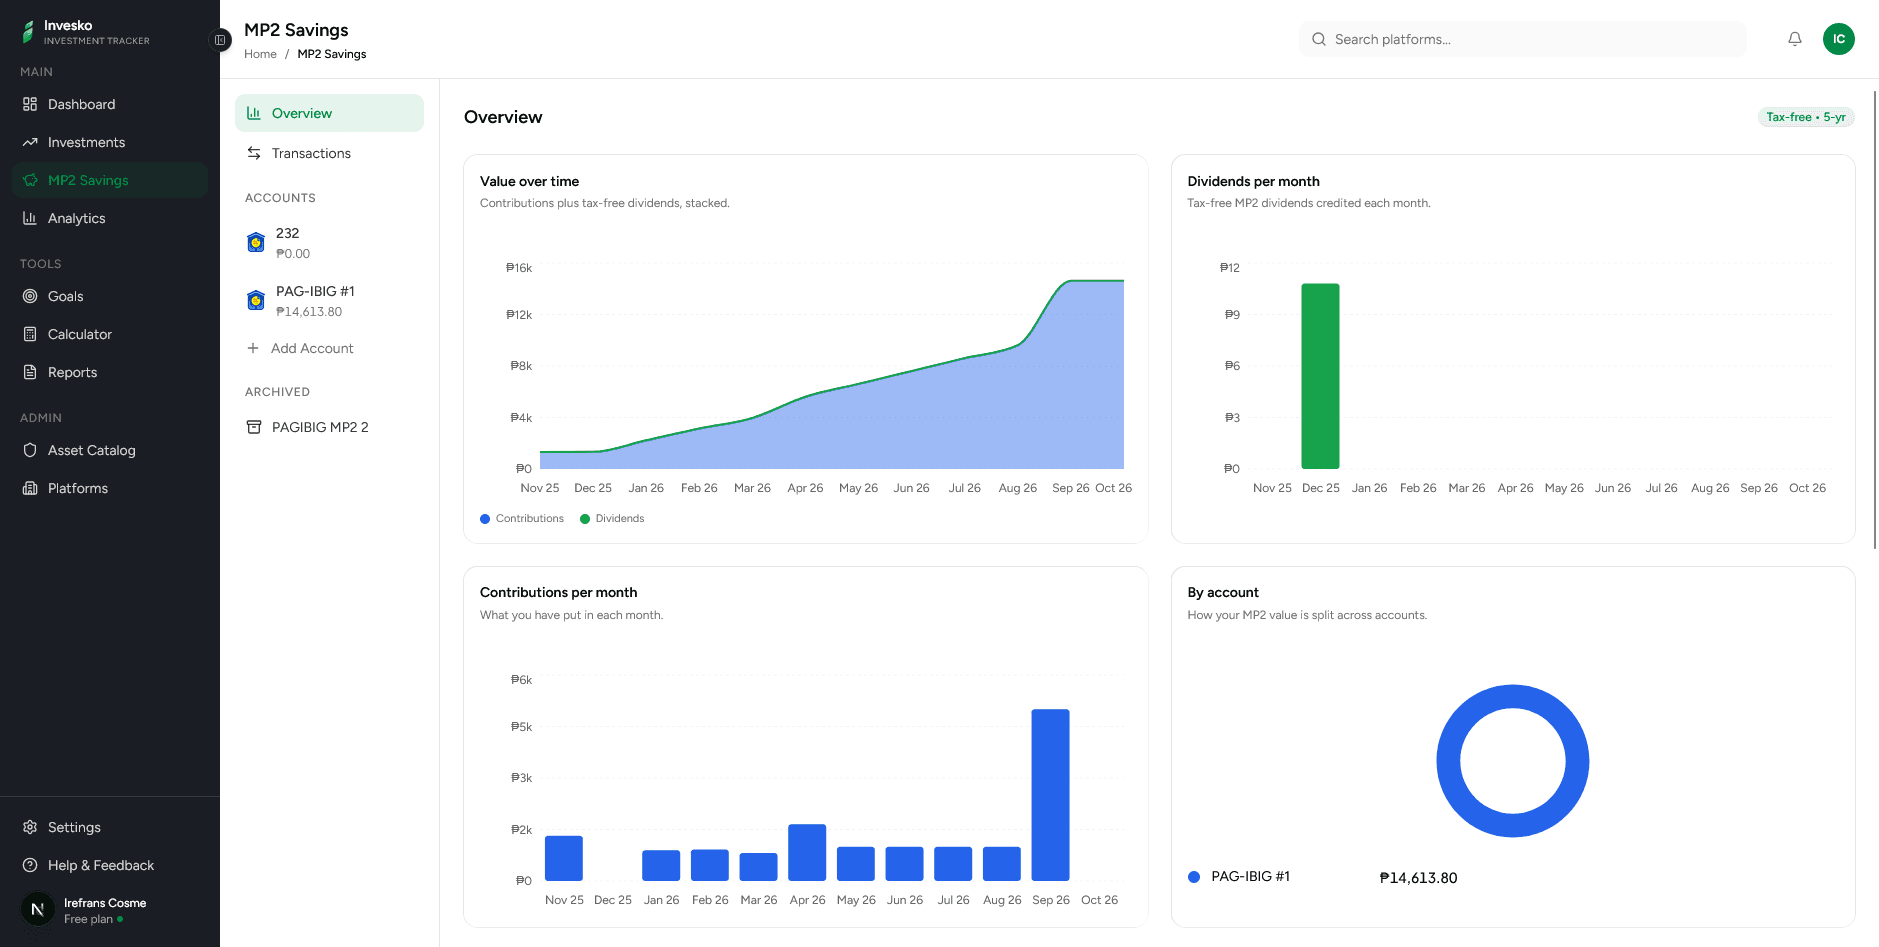This screenshot has height=947, width=1879.
Task: Select the PAG-IBIG #1 account
Action: [x=329, y=300]
